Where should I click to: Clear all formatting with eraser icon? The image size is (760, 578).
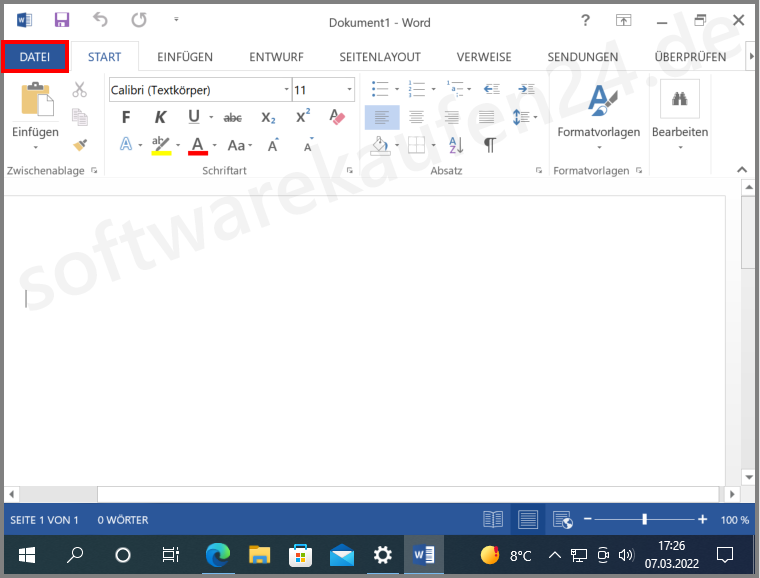tap(337, 117)
